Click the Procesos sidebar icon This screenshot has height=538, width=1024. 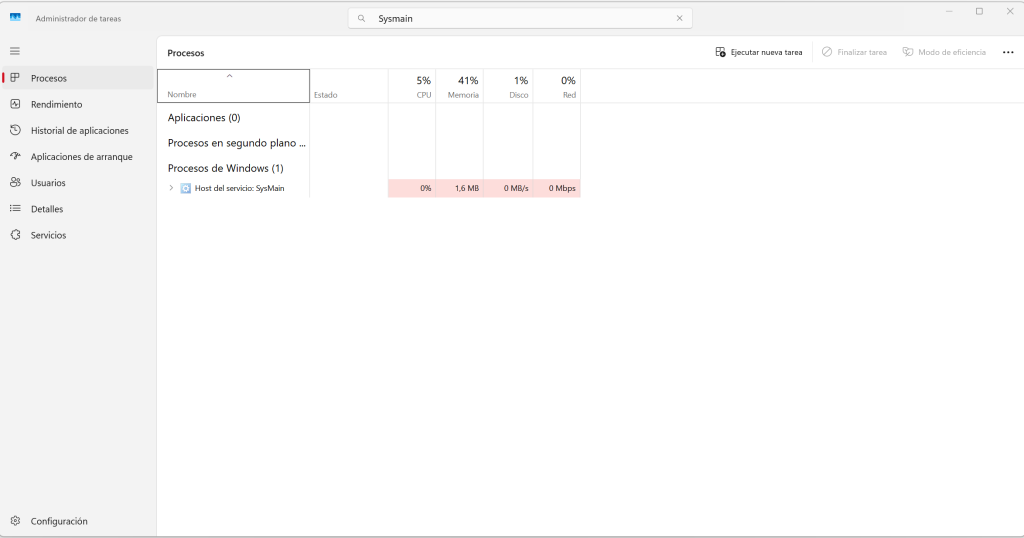pyautogui.click(x=15, y=78)
